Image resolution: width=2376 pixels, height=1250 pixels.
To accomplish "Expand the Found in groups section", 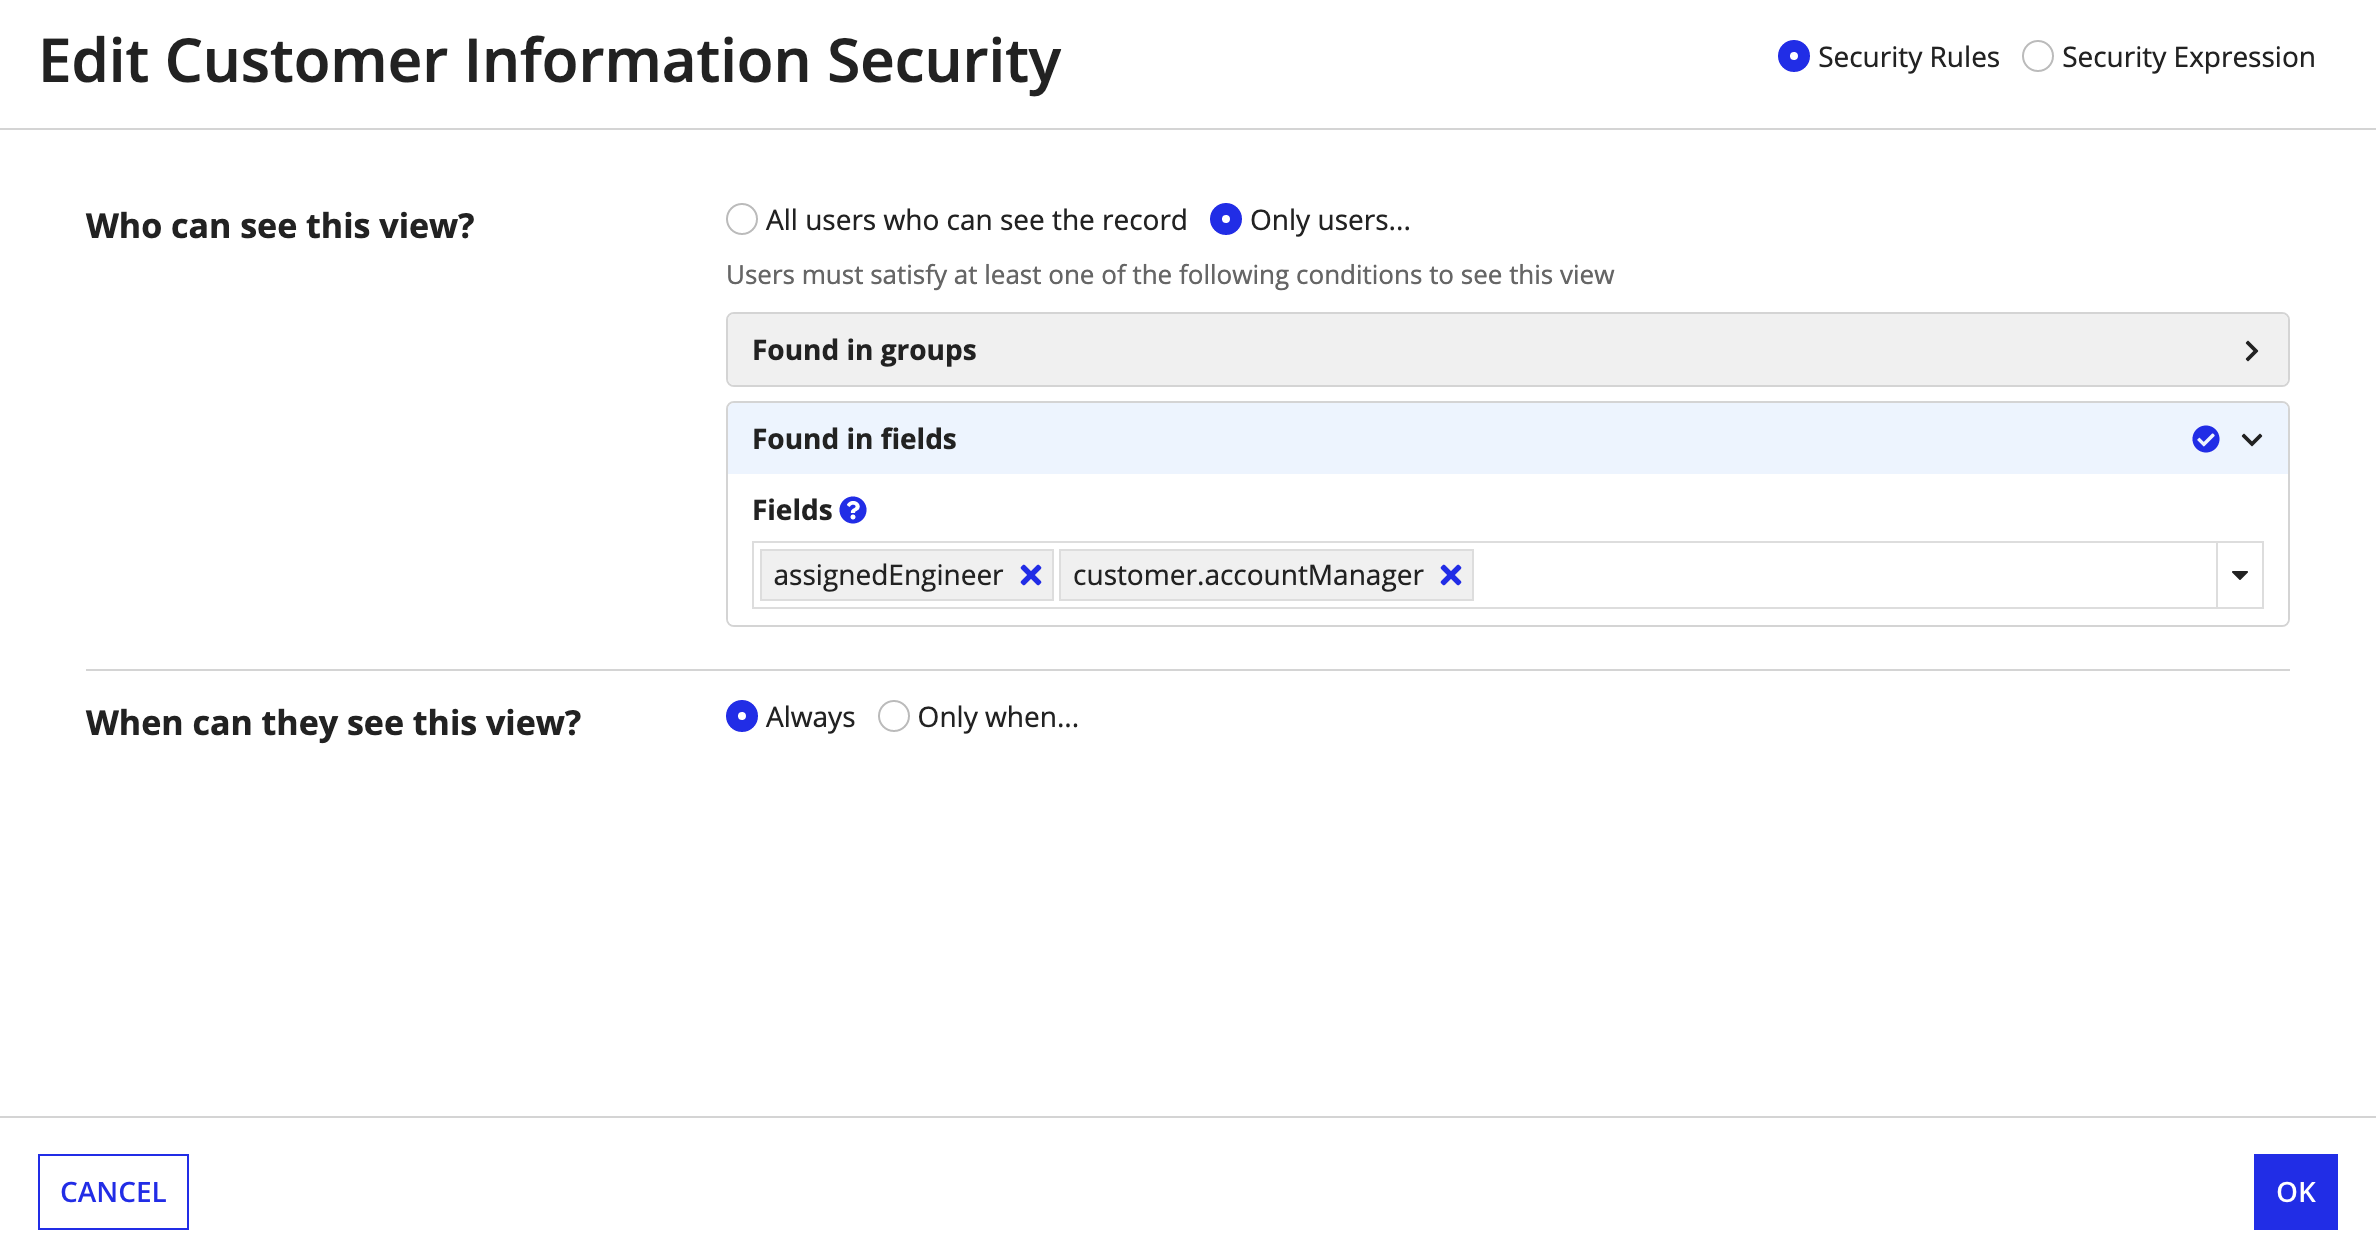I will click(x=1508, y=350).
